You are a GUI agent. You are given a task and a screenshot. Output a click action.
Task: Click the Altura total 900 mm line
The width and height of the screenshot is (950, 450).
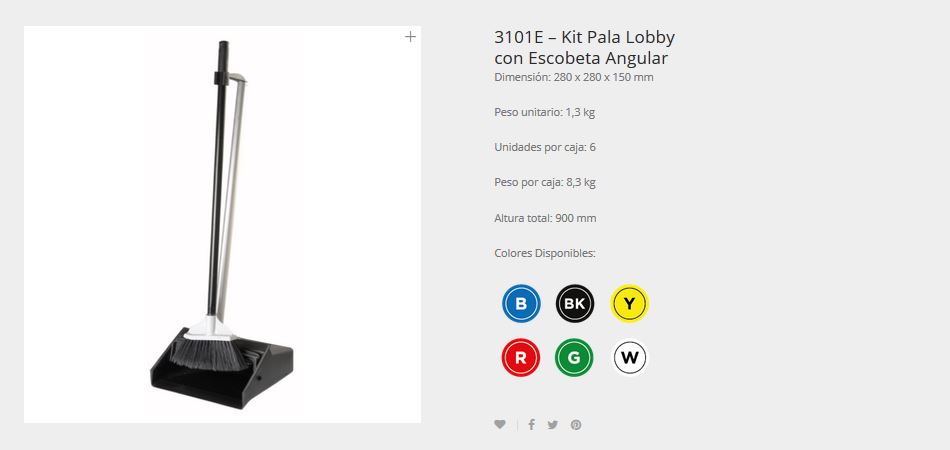pos(545,218)
